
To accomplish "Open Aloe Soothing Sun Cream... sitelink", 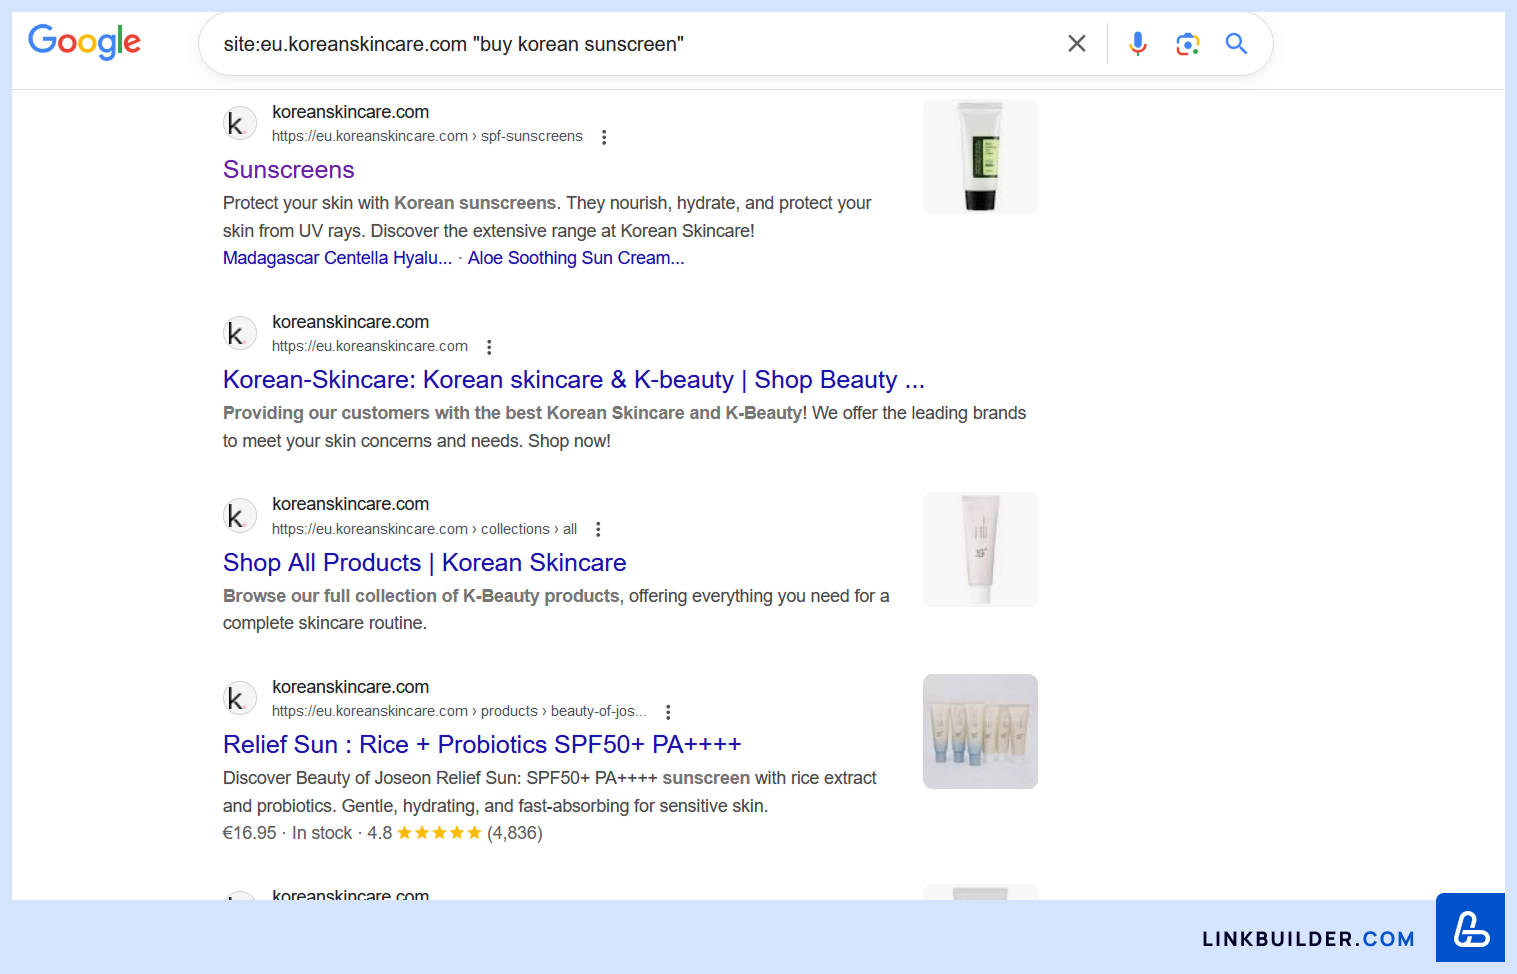I will [x=576, y=258].
